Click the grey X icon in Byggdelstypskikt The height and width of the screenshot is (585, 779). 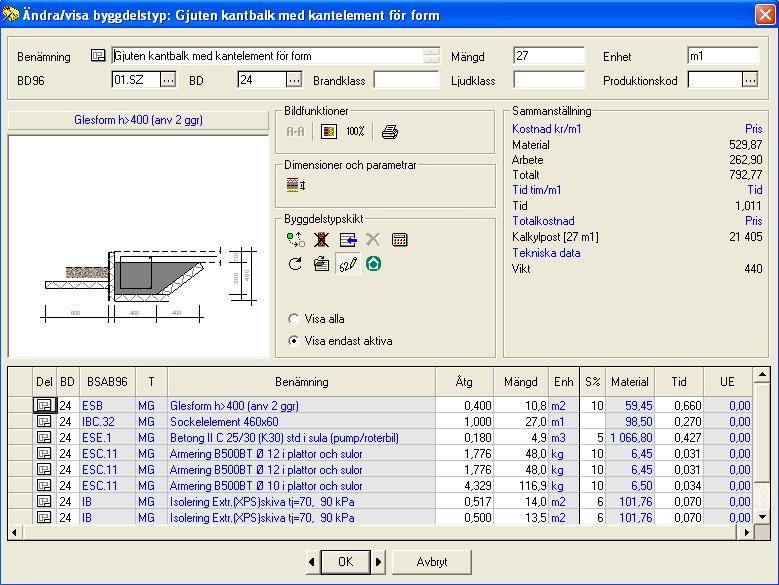pyautogui.click(x=373, y=240)
